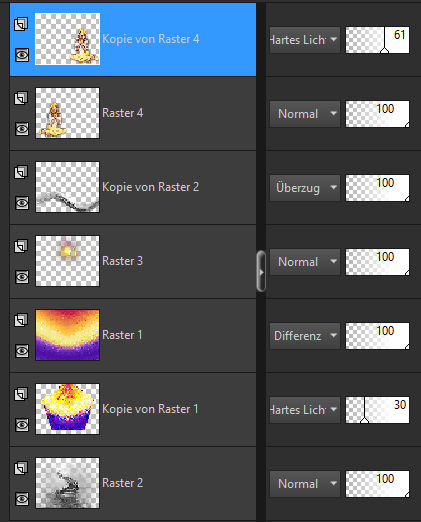Screen dimensions: 421x522
Task: Click layer type icon of Kopie von Raster 1
Action: pyautogui.click(x=21, y=394)
